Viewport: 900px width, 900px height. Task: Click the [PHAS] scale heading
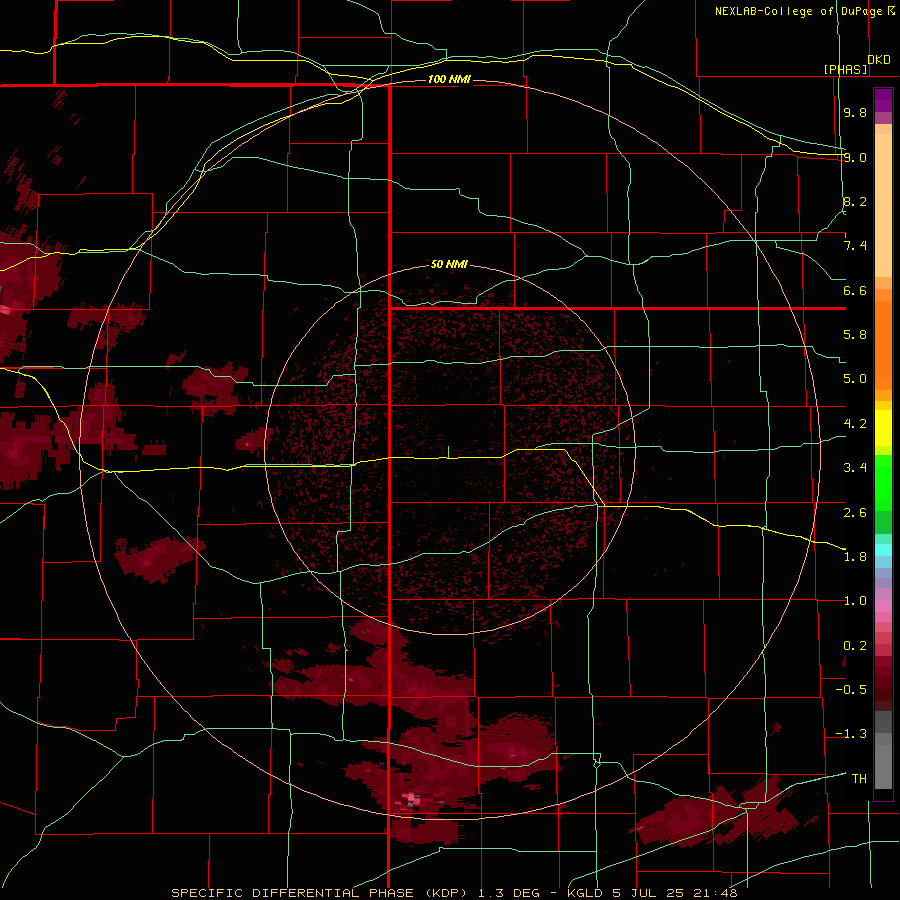pyautogui.click(x=845, y=69)
